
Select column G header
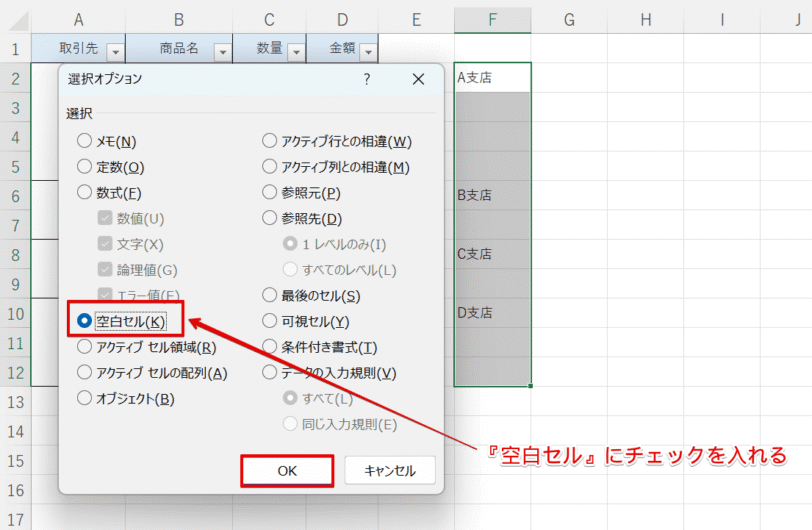569,20
